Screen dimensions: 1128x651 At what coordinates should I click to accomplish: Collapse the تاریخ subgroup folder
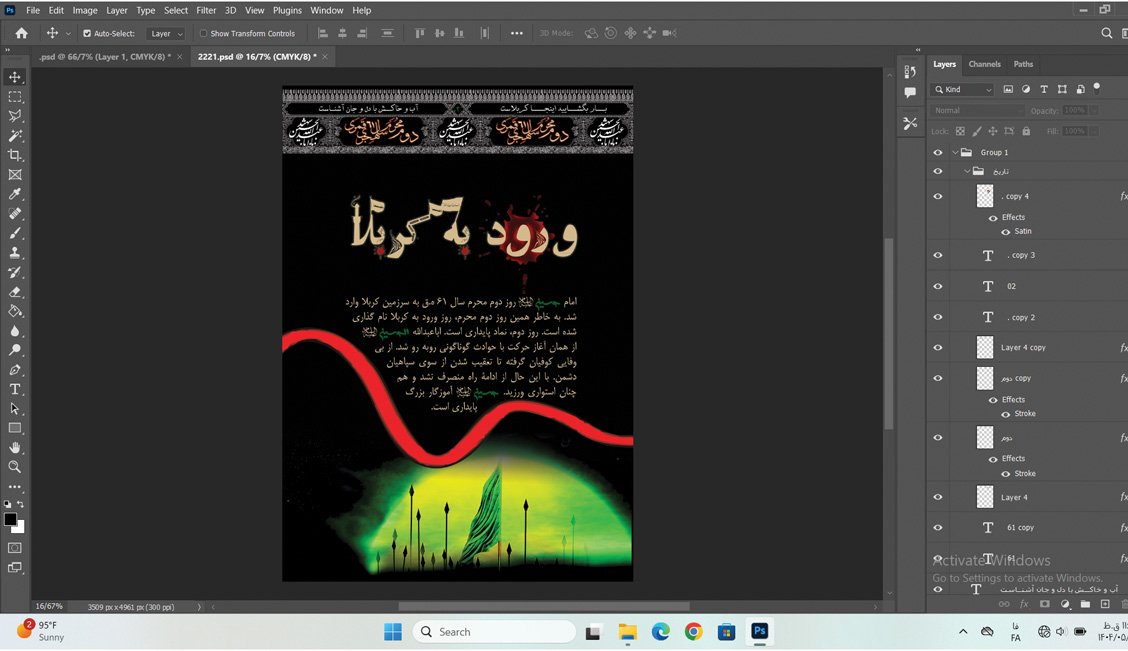point(968,171)
